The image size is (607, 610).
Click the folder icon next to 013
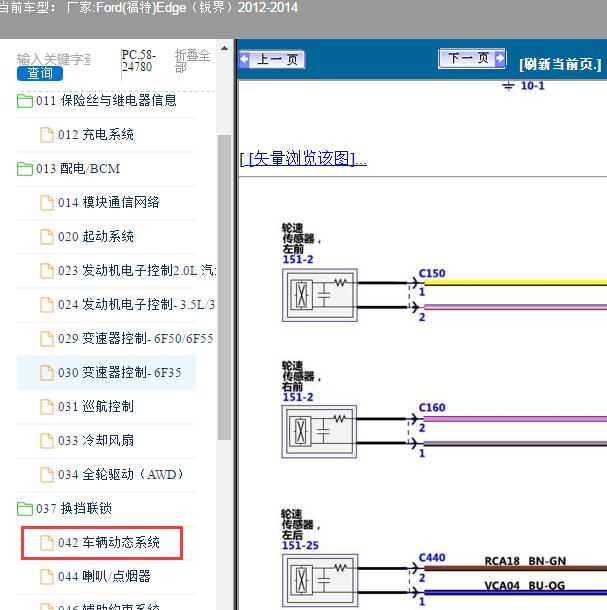tap(25, 169)
